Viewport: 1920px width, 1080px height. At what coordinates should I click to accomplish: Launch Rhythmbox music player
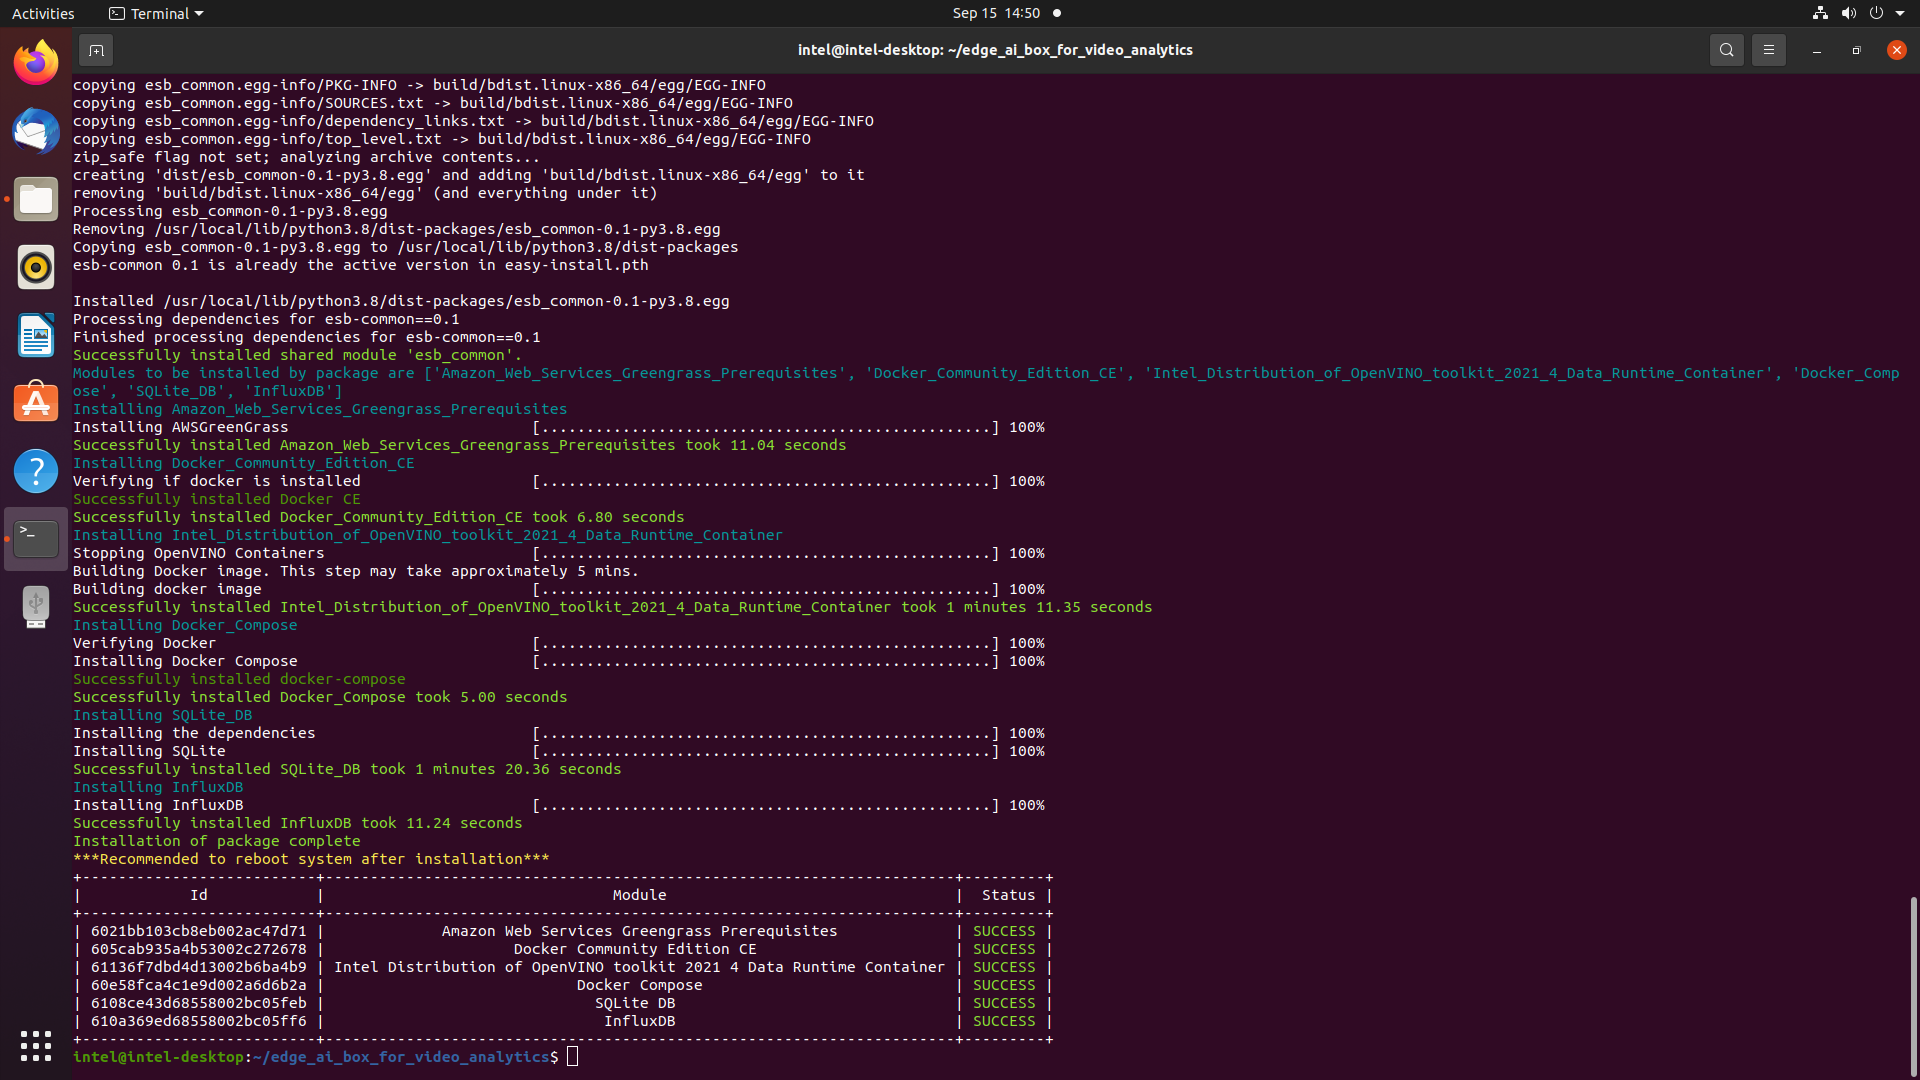pos(36,268)
